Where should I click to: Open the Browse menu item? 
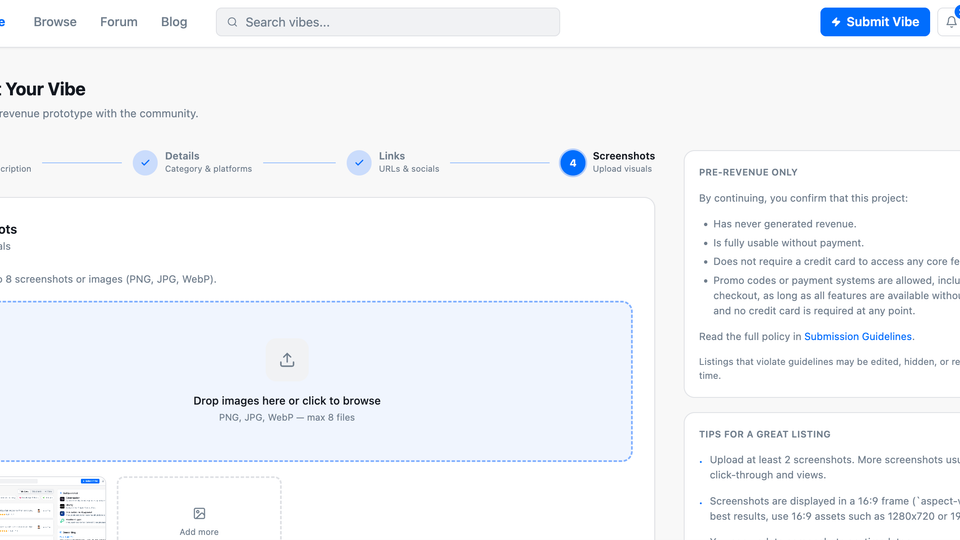coord(55,22)
